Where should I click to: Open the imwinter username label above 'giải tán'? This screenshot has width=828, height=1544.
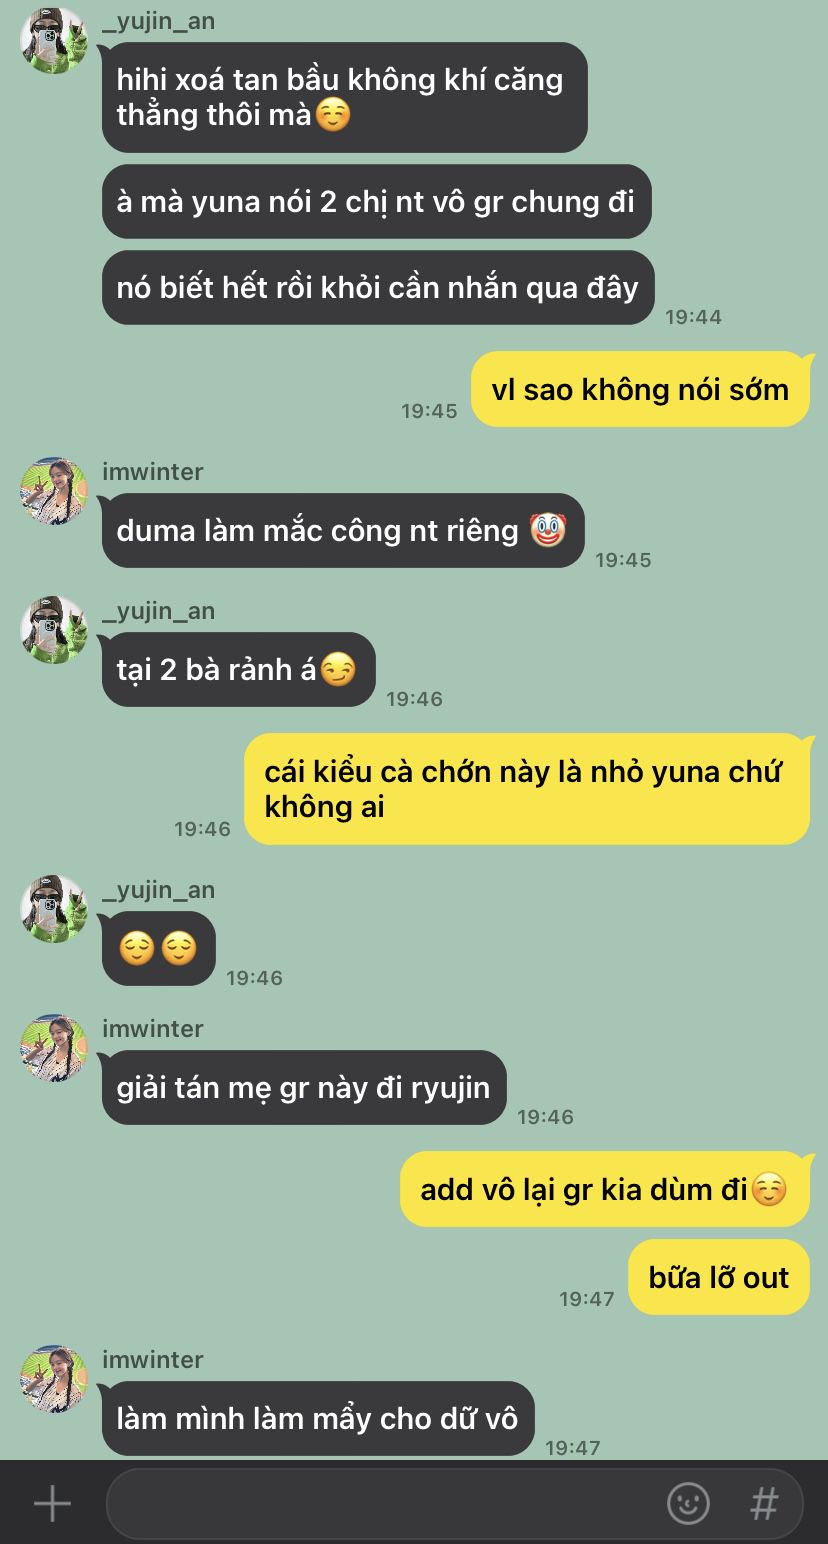click(153, 1028)
